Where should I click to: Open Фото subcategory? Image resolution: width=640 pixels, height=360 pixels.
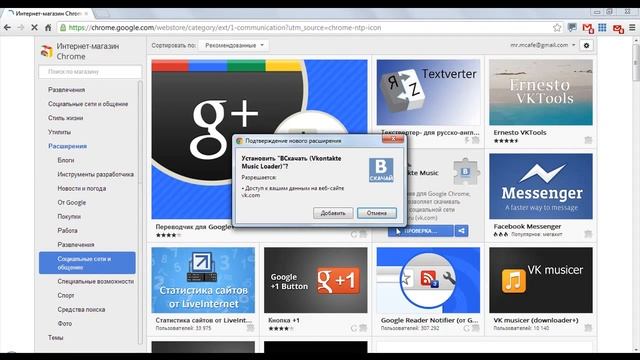[x=64, y=324]
